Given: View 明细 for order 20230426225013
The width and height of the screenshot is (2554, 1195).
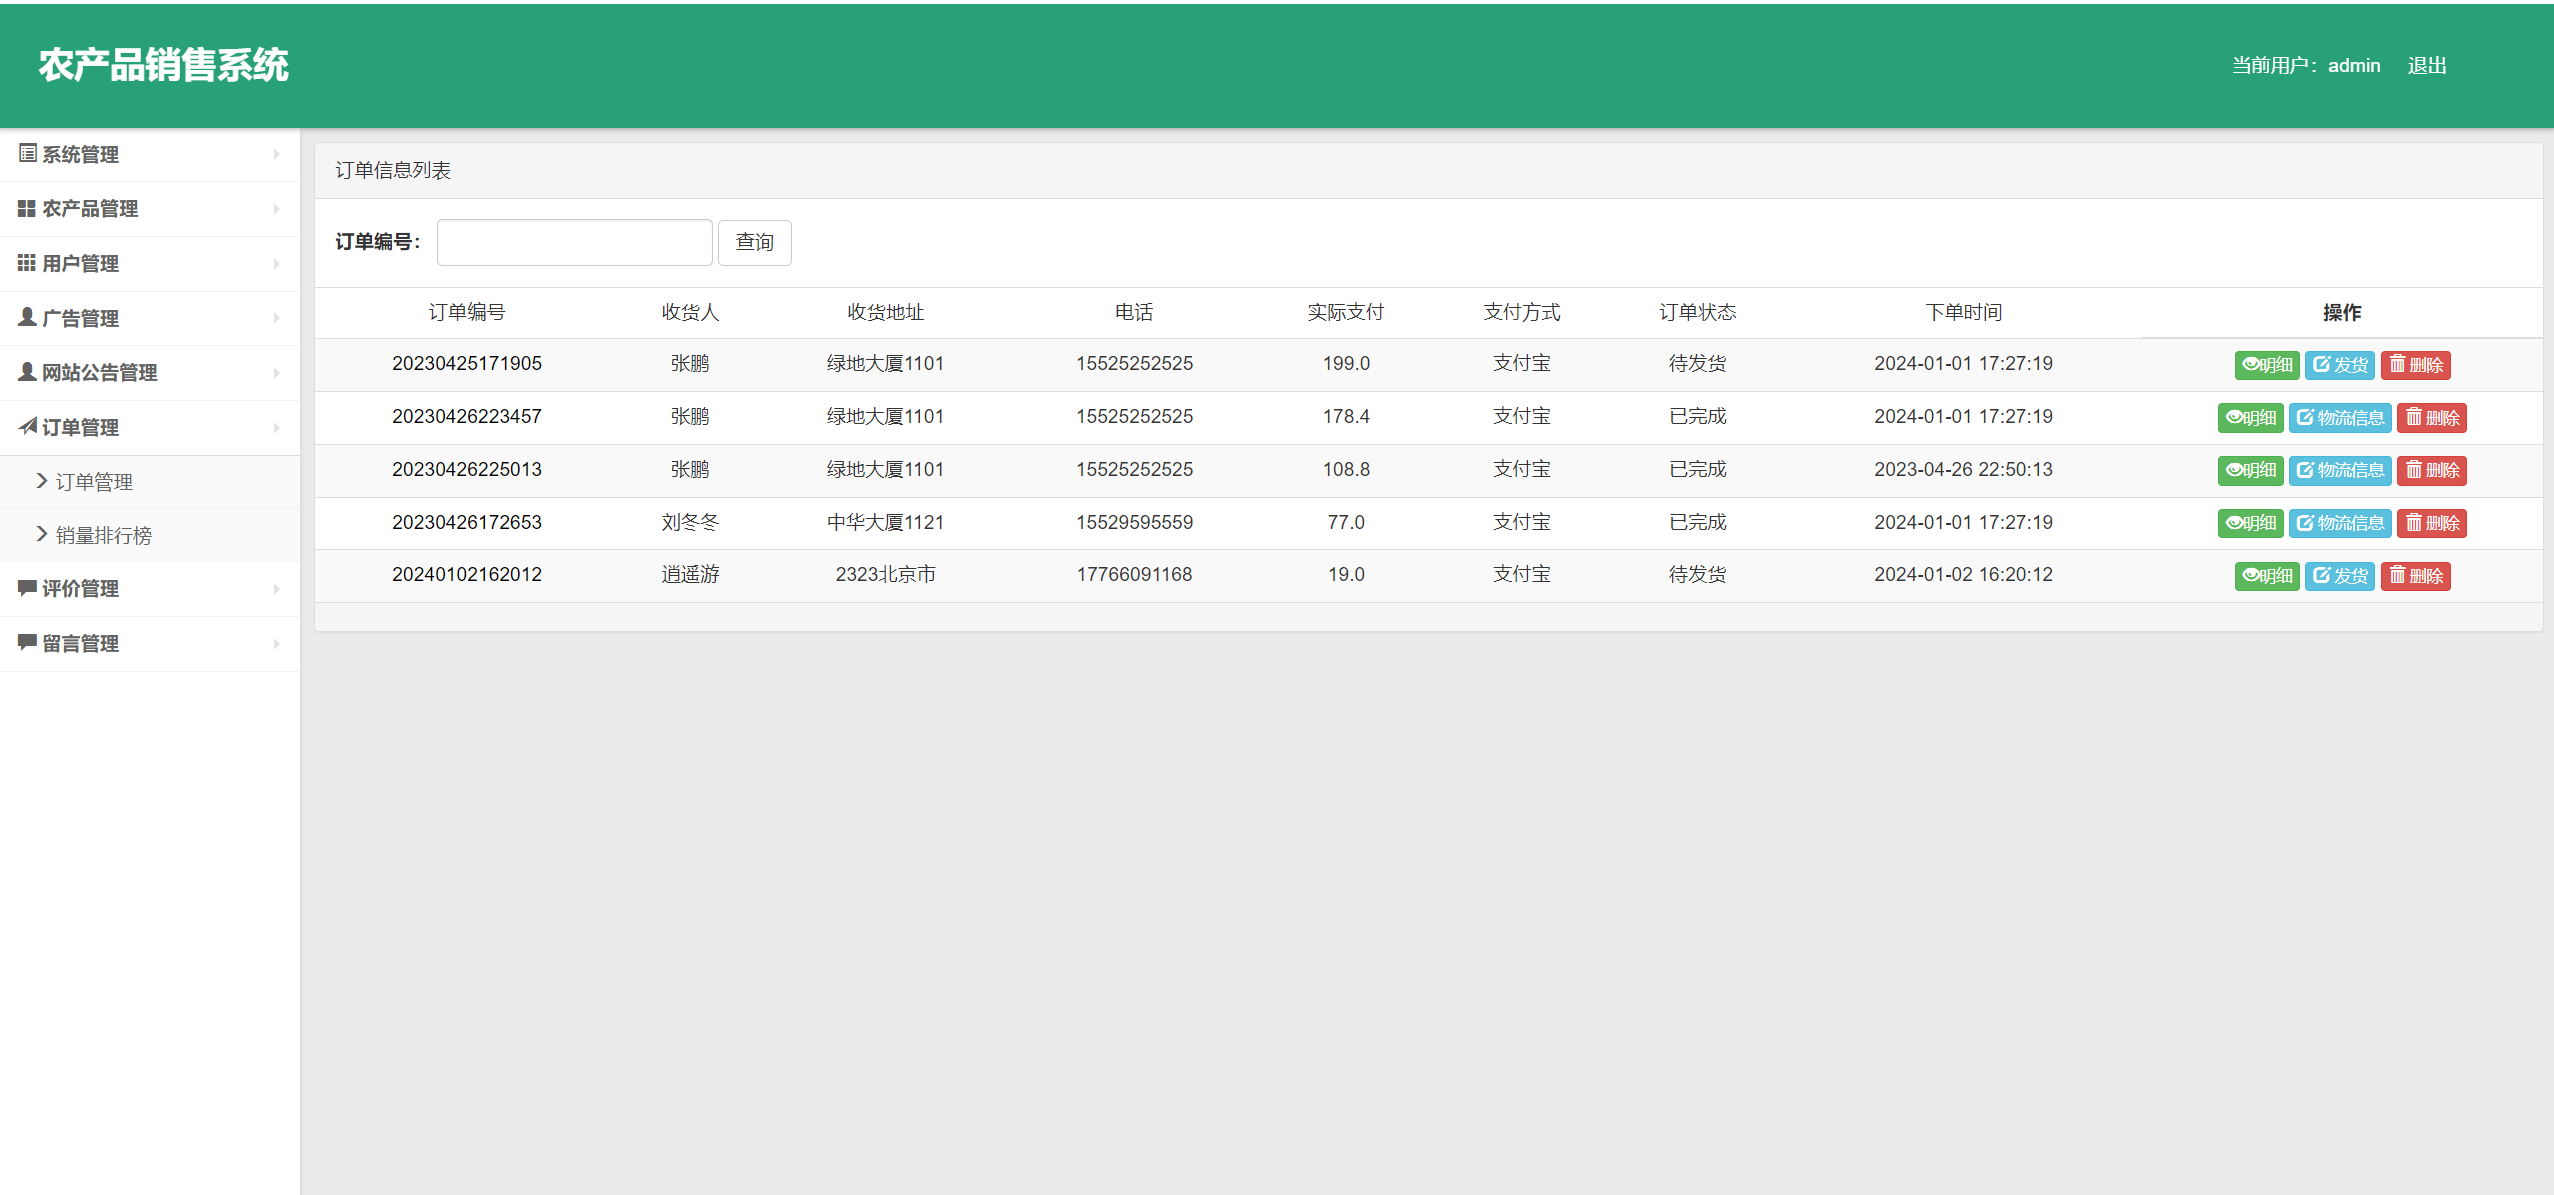Looking at the screenshot, I should click(x=2250, y=470).
